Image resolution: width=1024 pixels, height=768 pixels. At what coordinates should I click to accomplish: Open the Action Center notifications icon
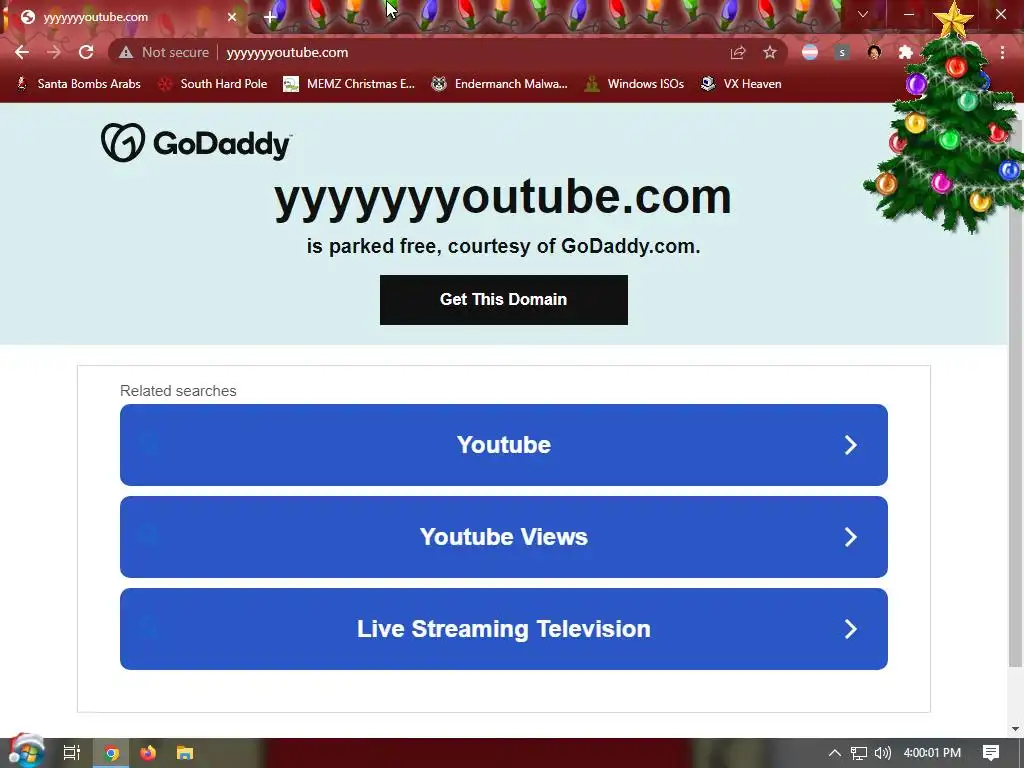(991, 753)
